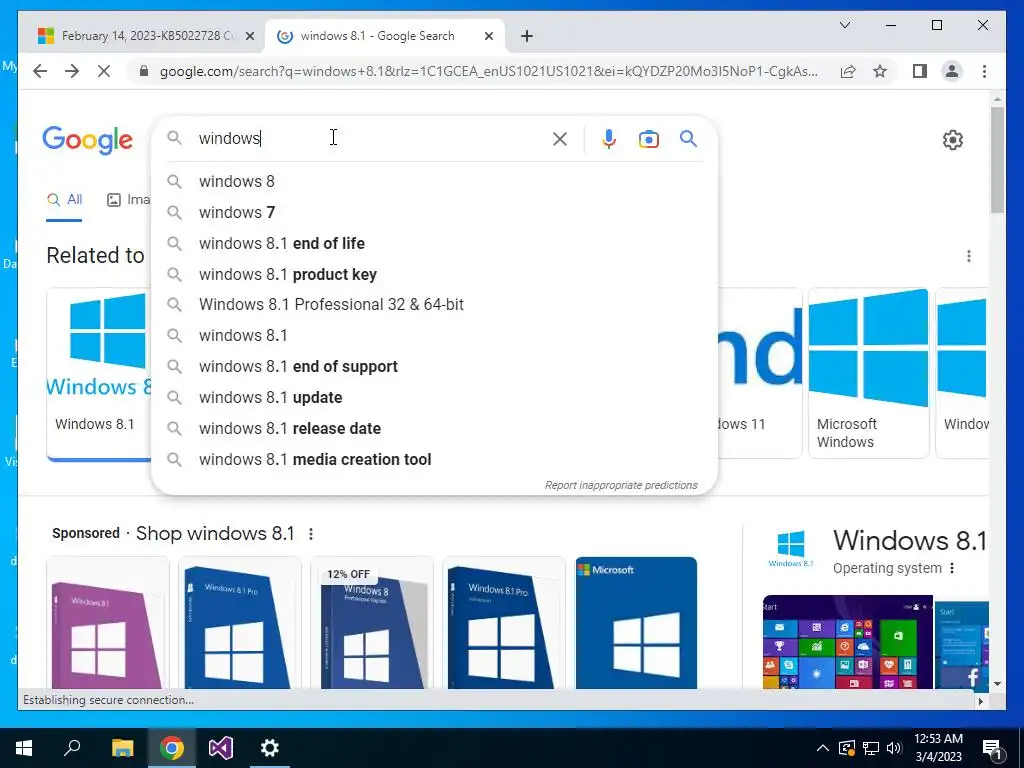Open the tab search chevron in title bar
The height and width of the screenshot is (768, 1024).
[844, 25]
